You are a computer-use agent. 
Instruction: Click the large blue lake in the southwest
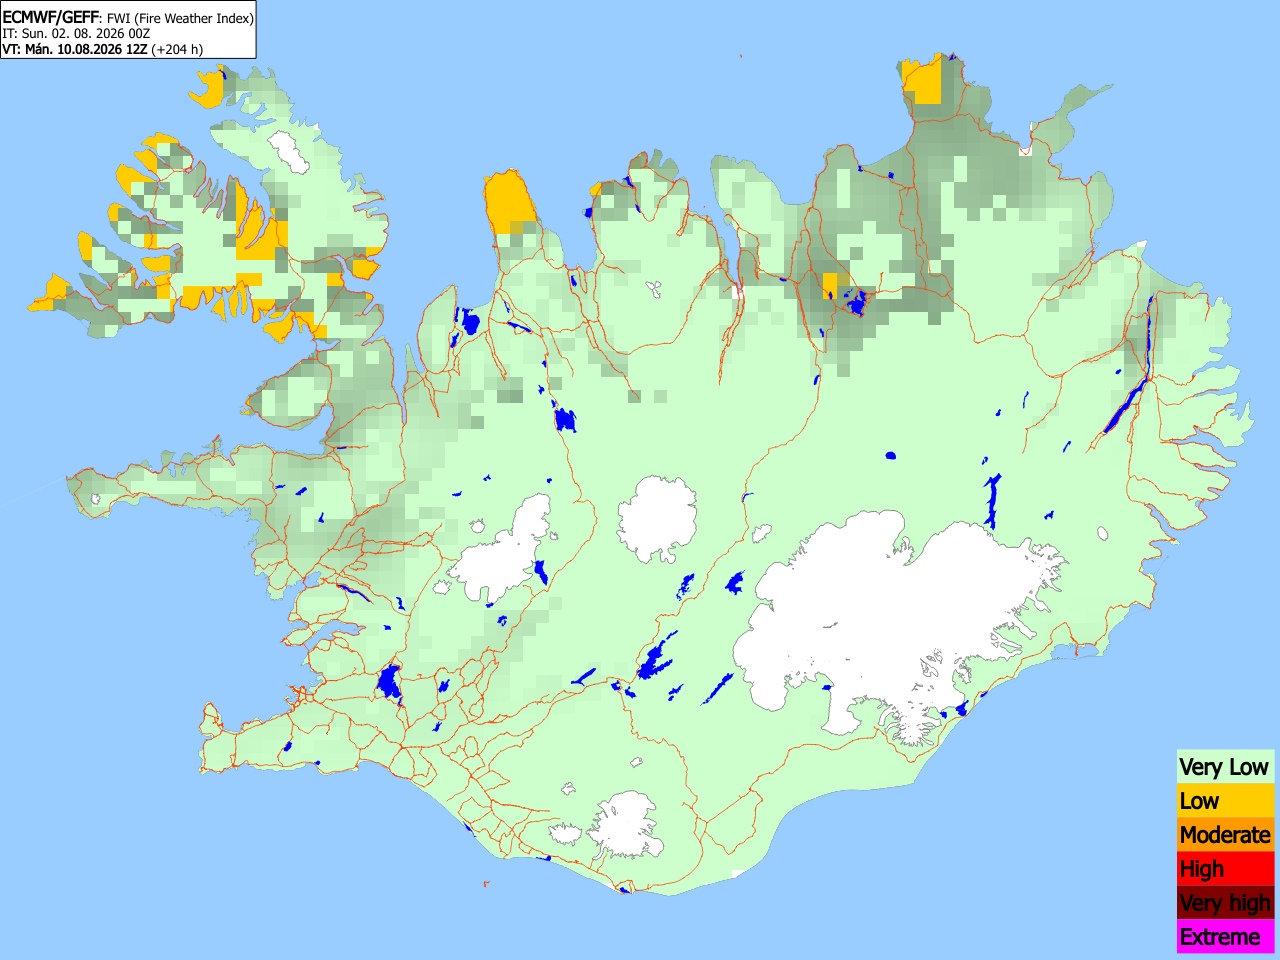pos(388,682)
